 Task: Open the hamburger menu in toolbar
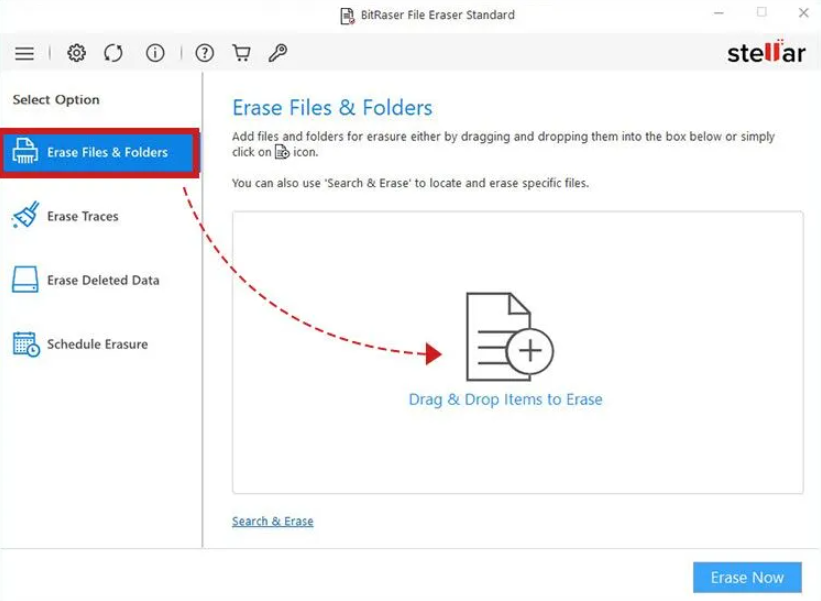pyautogui.click(x=24, y=53)
